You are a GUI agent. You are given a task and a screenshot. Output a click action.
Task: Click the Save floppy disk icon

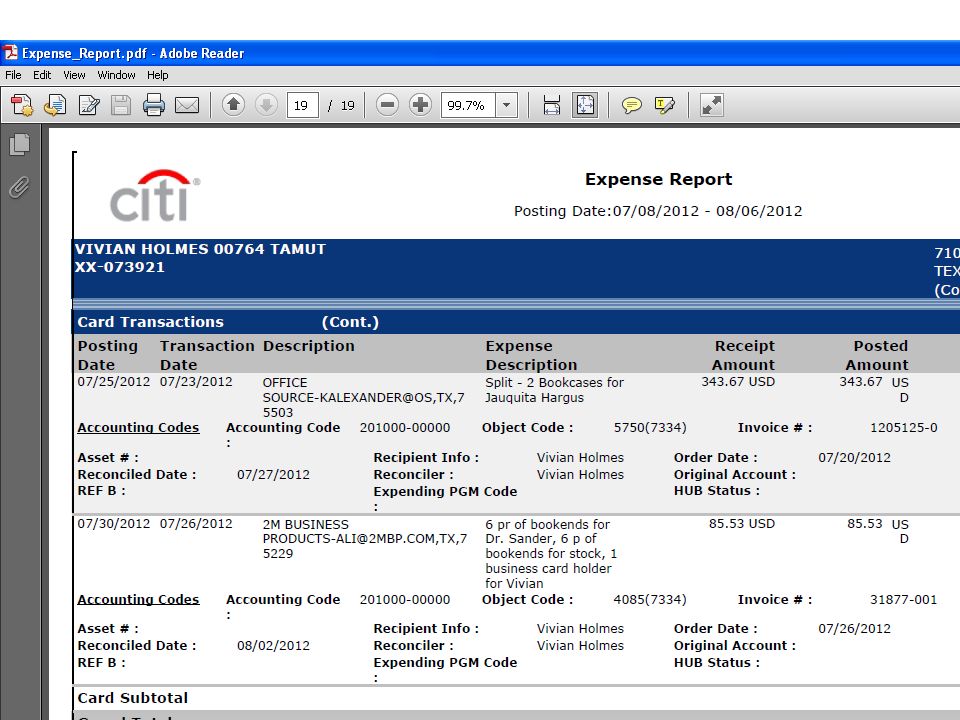(121, 105)
